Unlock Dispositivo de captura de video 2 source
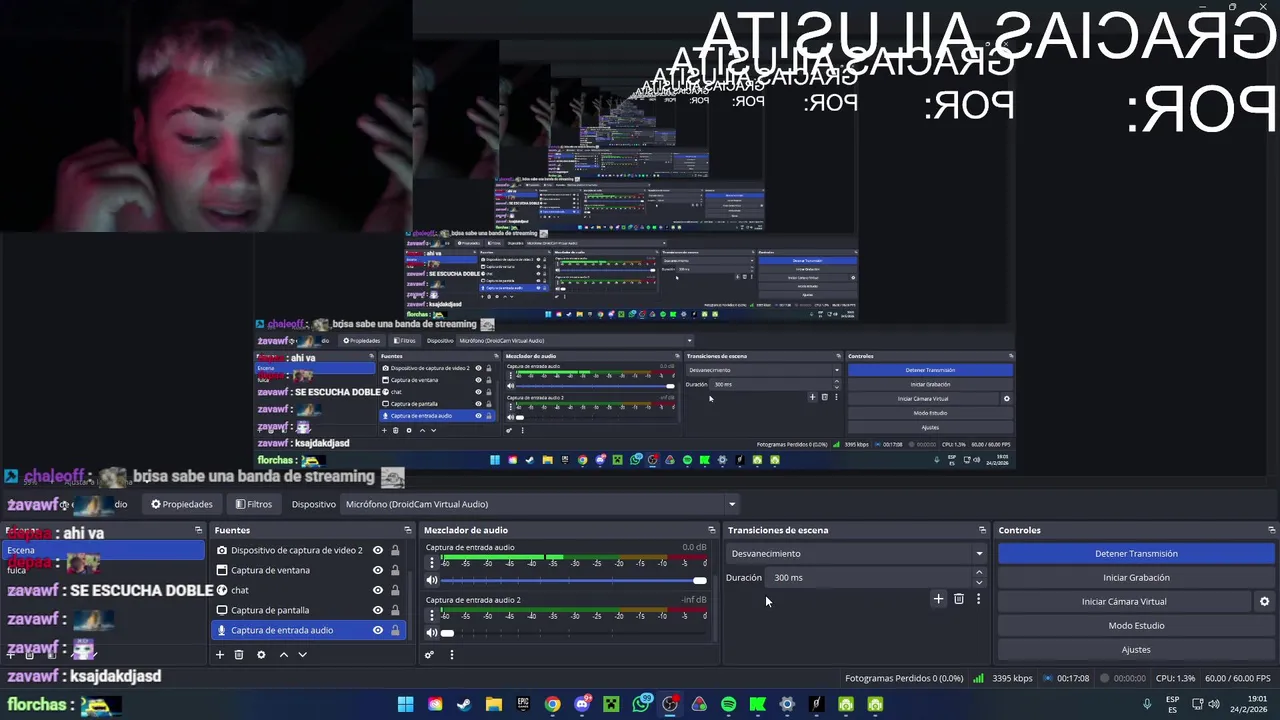 coord(395,550)
